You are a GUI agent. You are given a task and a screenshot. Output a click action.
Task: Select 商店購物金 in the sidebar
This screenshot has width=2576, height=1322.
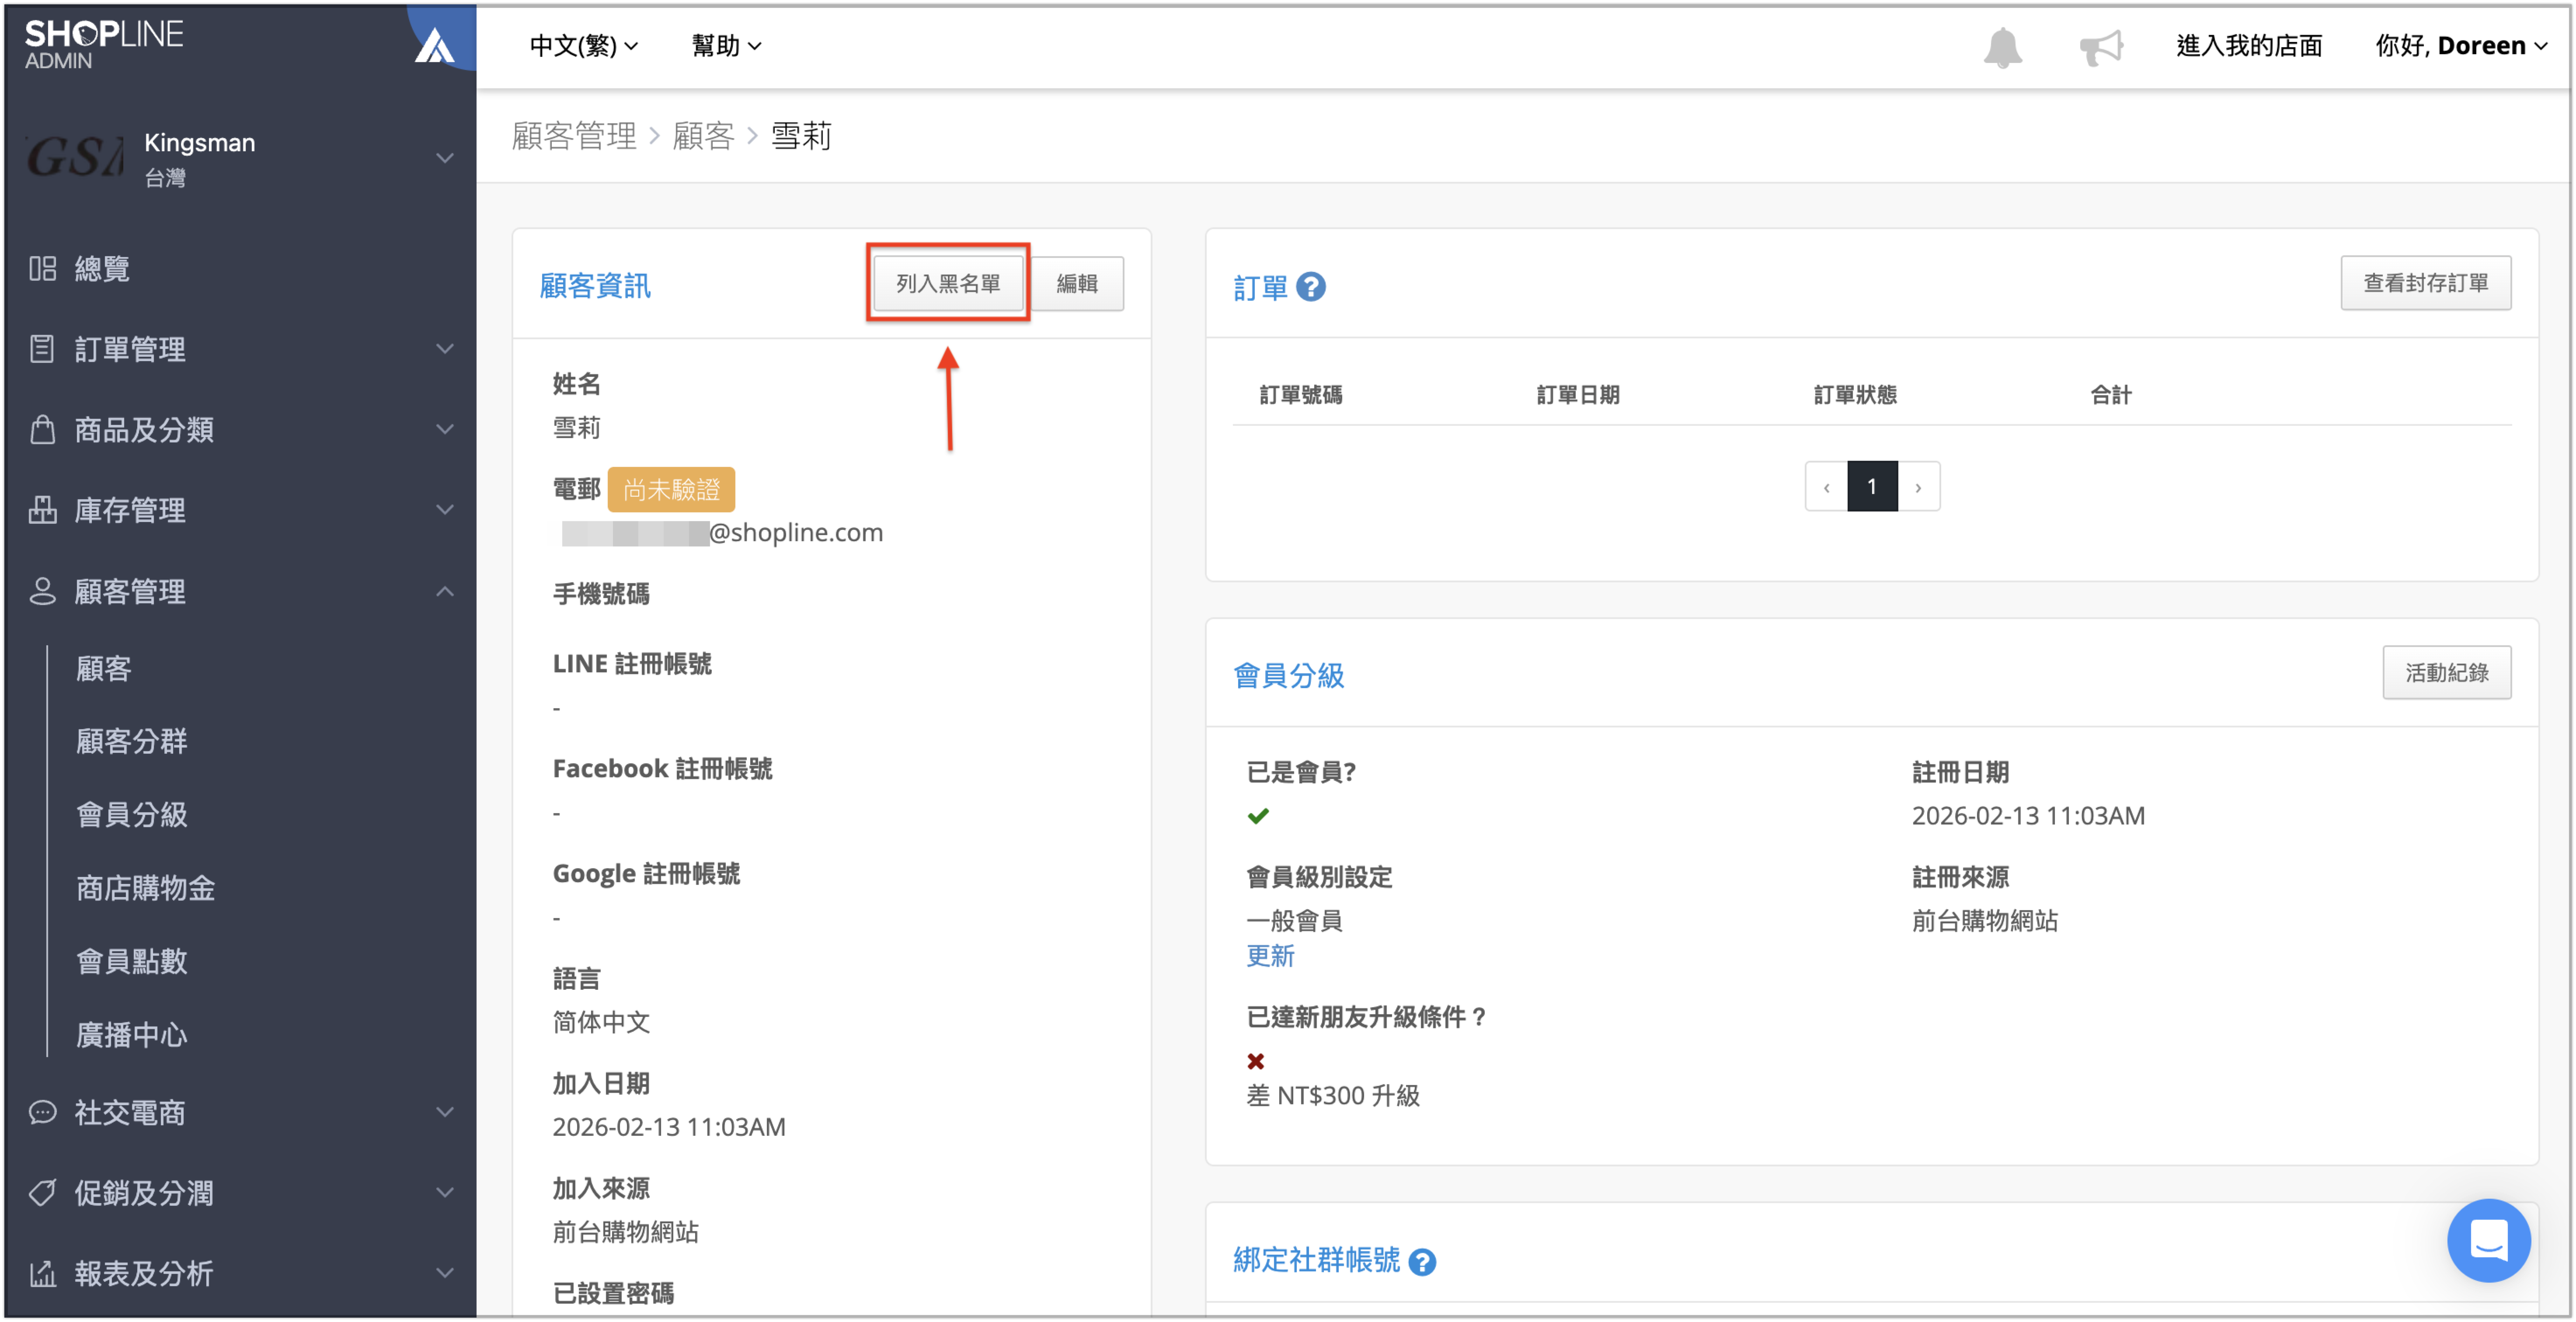click(146, 887)
